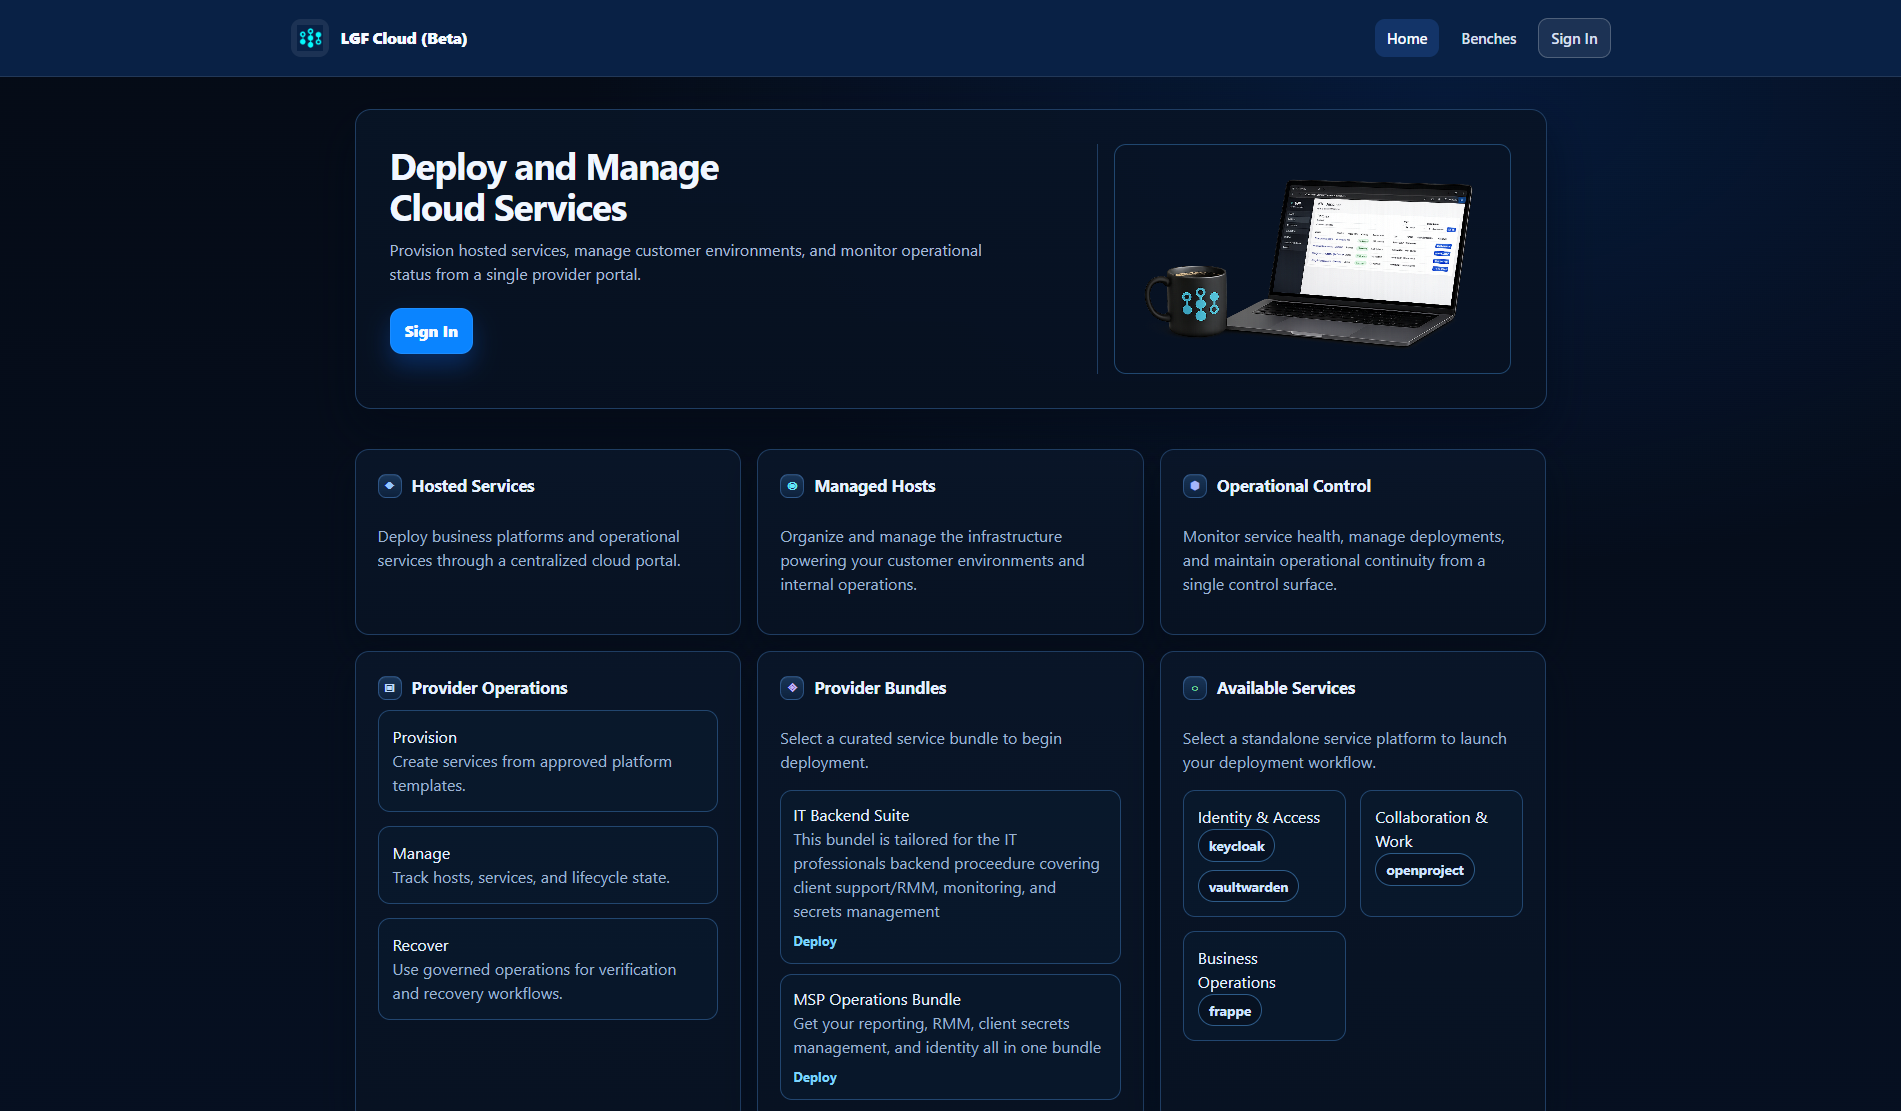This screenshot has height=1111, width=1901.
Task: Click the Identity & Access category label
Action: pos(1259,817)
